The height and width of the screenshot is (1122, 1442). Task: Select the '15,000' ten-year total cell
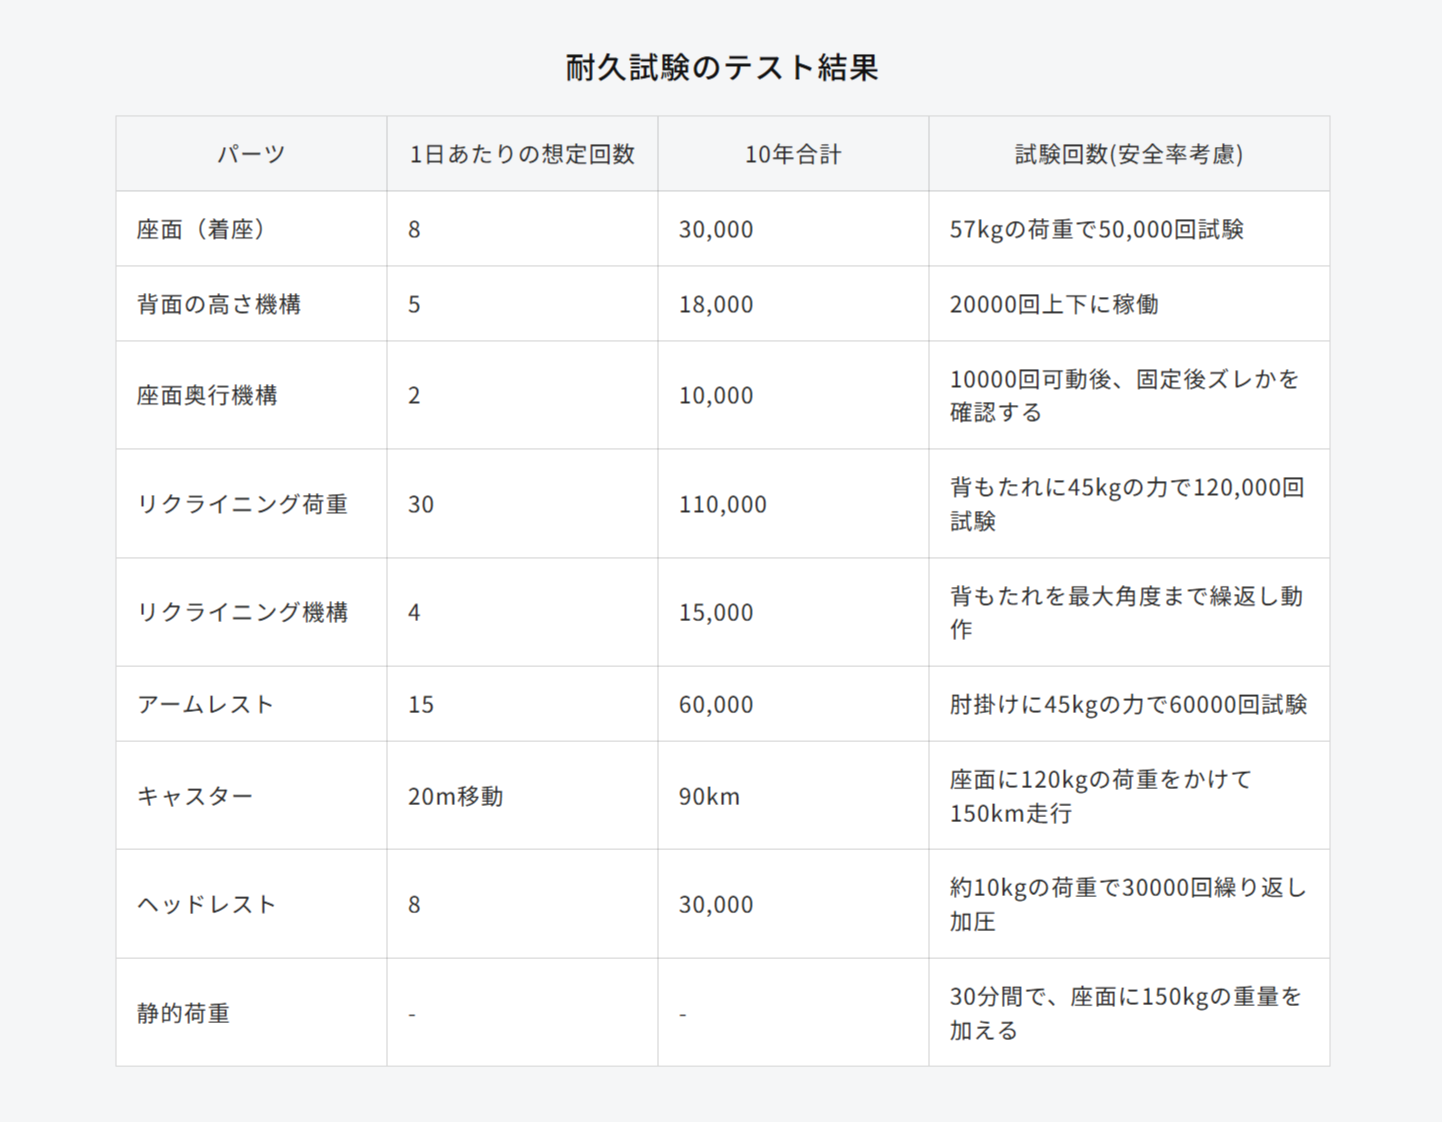793,612
